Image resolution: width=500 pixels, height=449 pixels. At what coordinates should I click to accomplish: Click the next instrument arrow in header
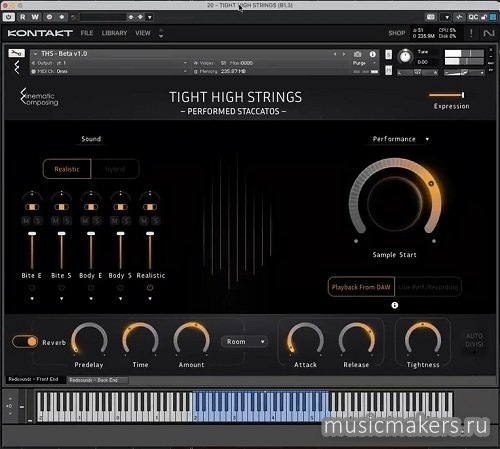(344, 54)
